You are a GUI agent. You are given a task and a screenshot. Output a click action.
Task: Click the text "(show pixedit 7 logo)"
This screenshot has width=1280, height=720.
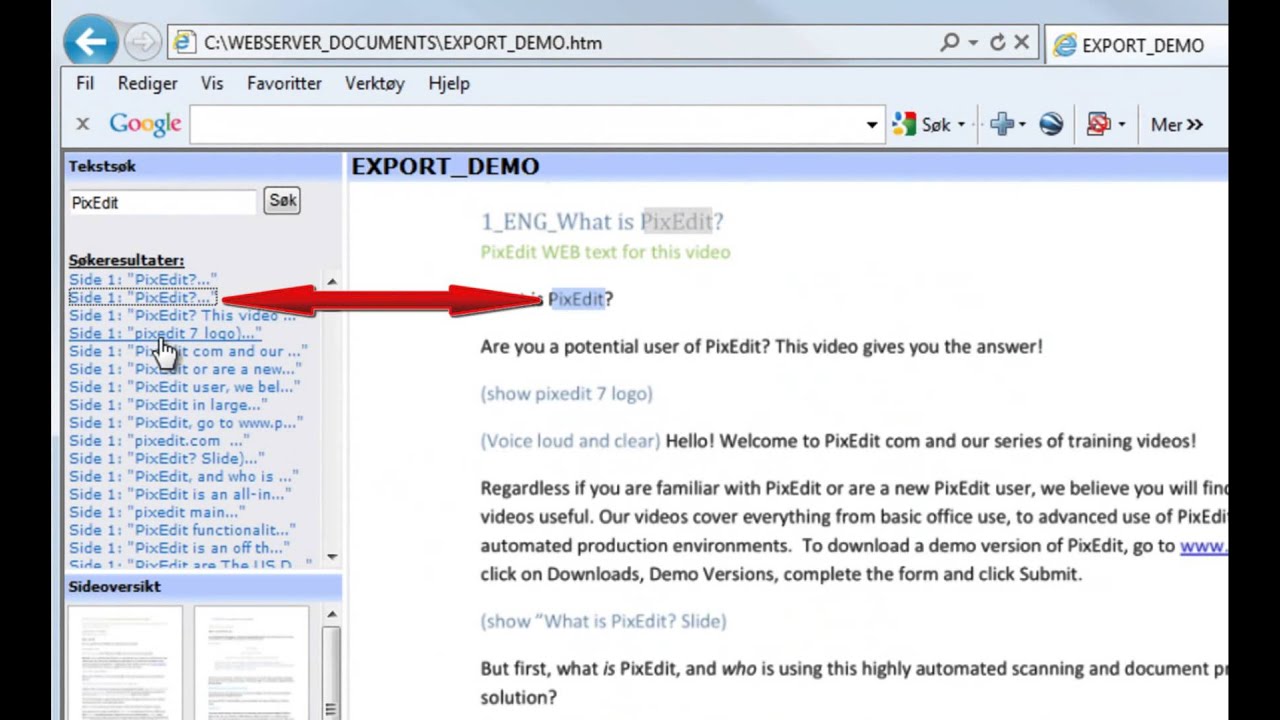pyautogui.click(x=566, y=393)
